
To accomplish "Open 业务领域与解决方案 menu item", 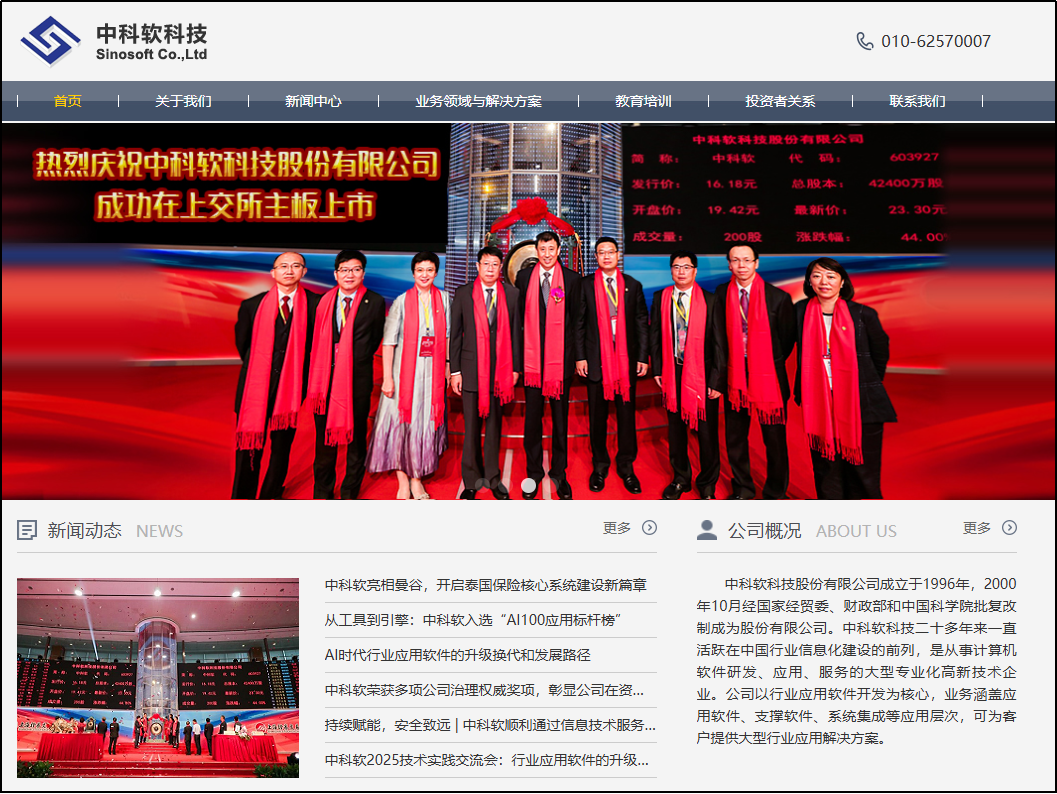I will tap(479, 101).
